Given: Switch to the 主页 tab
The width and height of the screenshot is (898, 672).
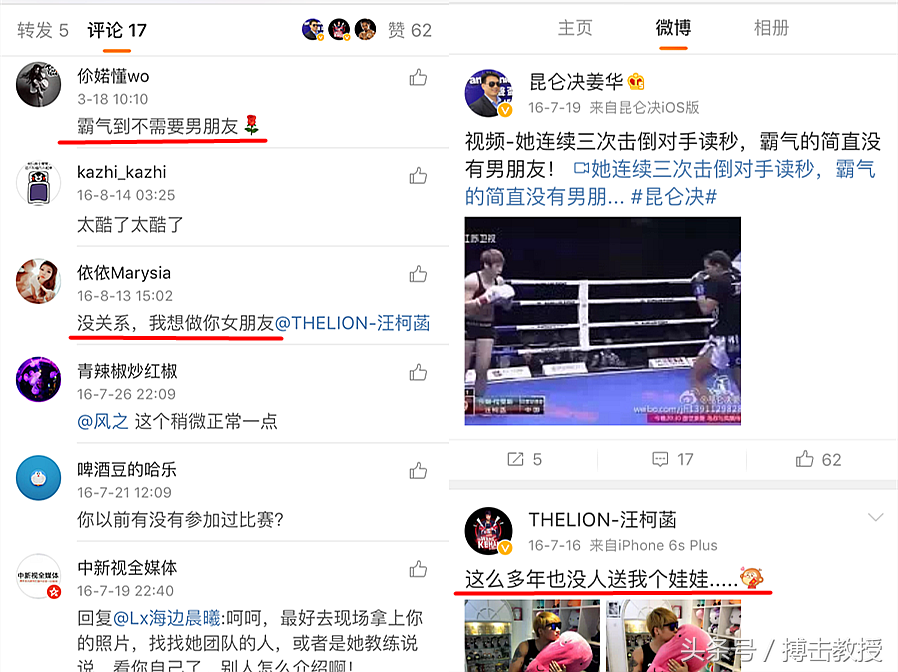Looking at the screenshot, I should click(575, 27).
